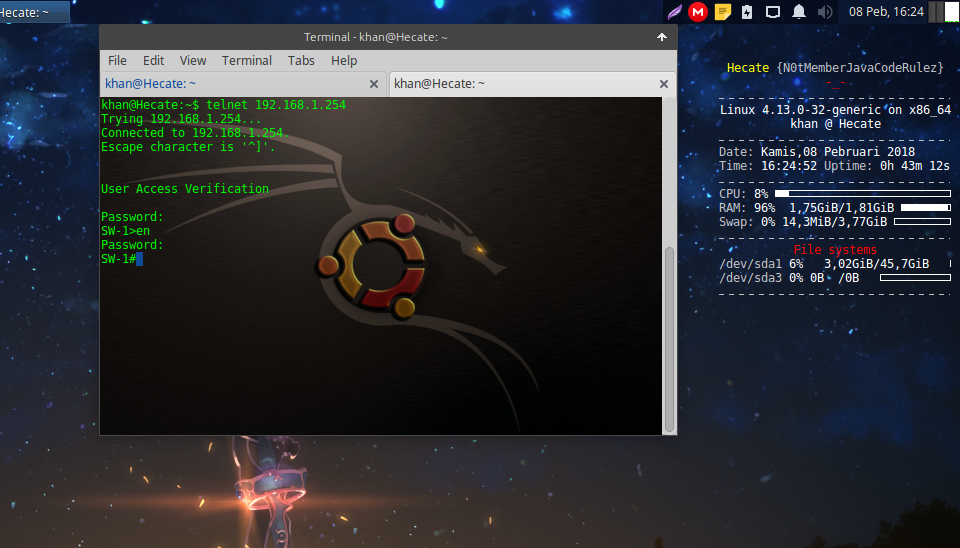Click the terminal vertical scrollbar thumb
This screenshot has width=960, height=548.
tap(669, 340)
